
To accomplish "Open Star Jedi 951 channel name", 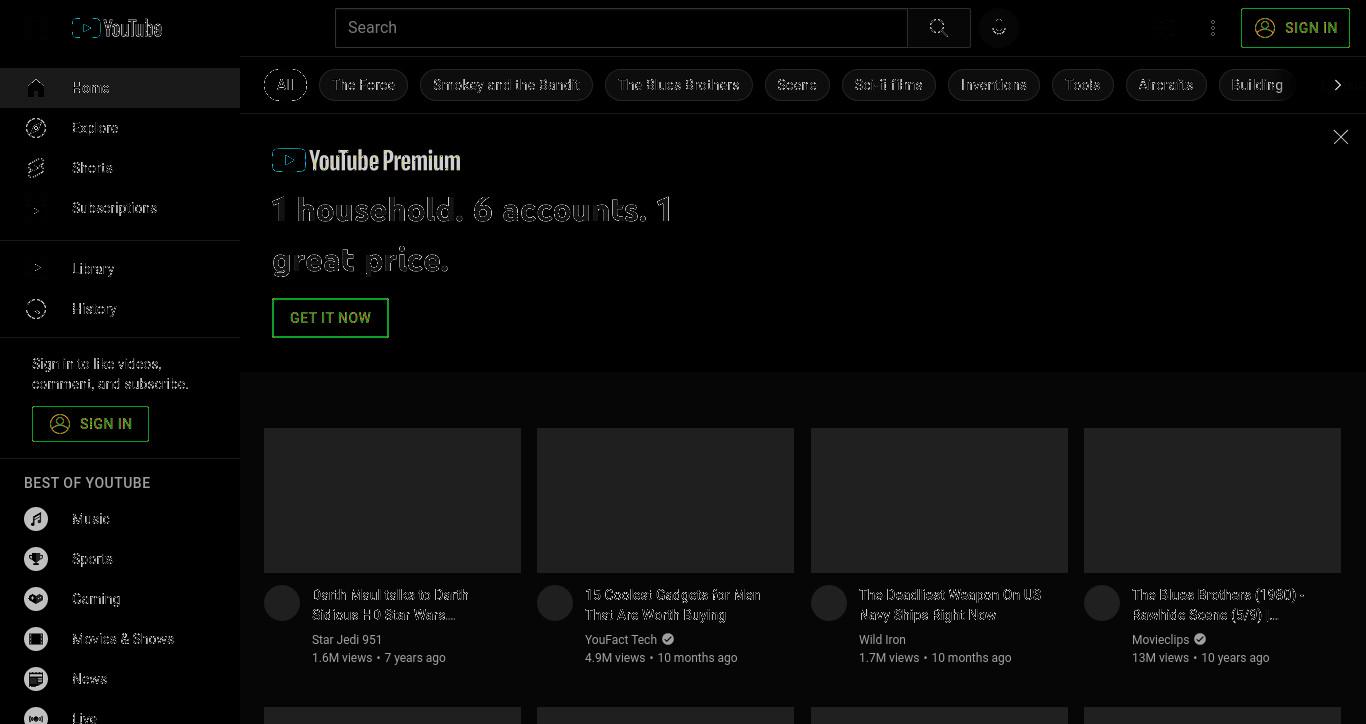I will (x=347, y=640).
